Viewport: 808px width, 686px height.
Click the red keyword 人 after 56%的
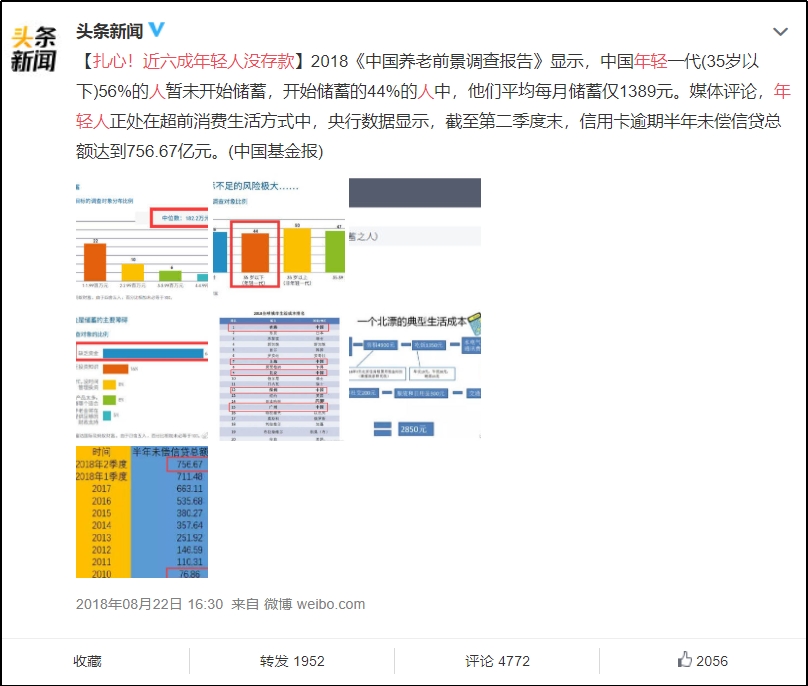click(157, 91)
